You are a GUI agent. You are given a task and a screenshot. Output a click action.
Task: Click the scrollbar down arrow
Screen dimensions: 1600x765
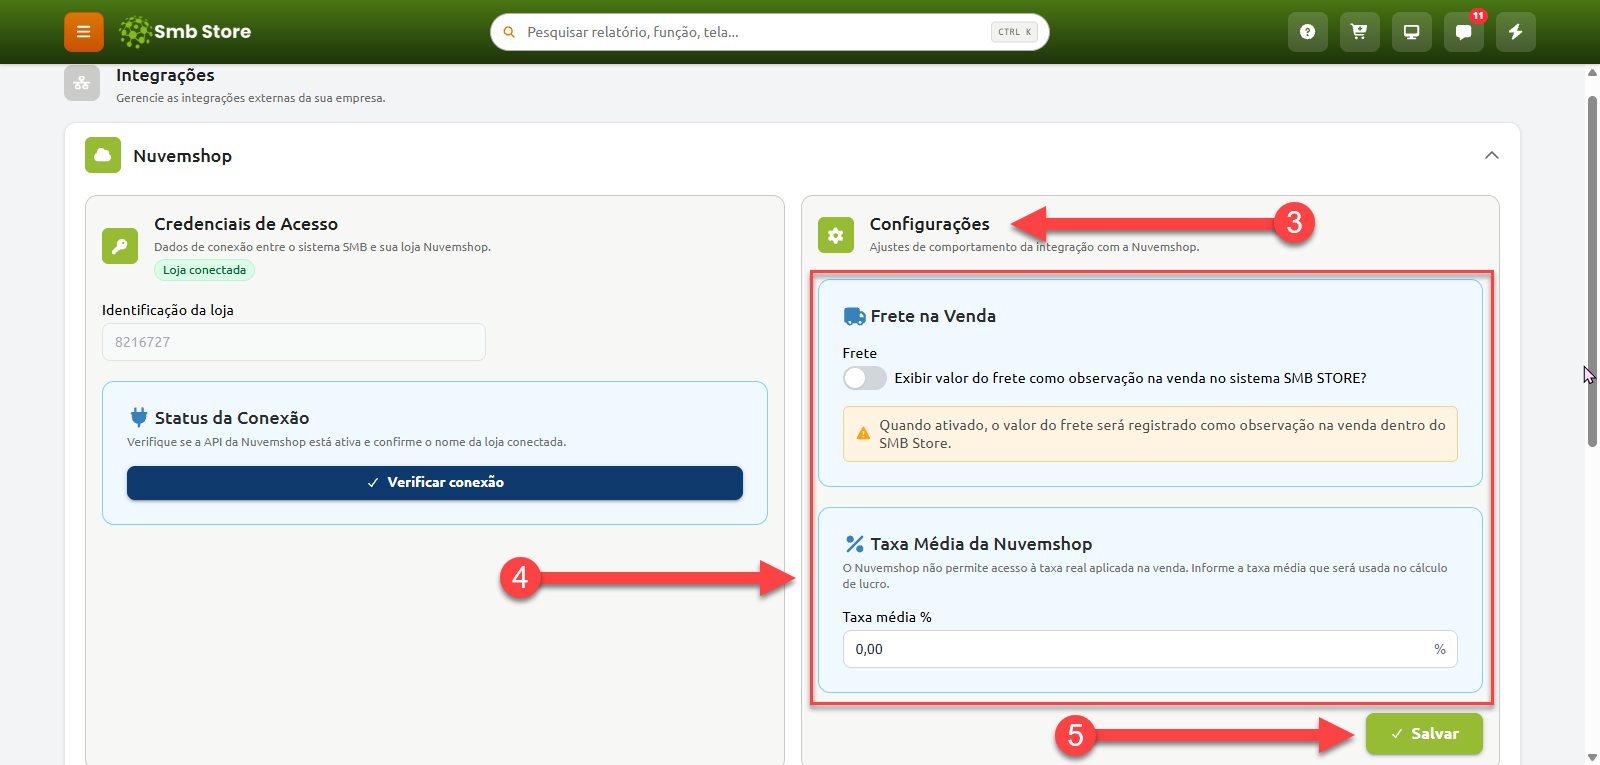[x=1592, y=757]
